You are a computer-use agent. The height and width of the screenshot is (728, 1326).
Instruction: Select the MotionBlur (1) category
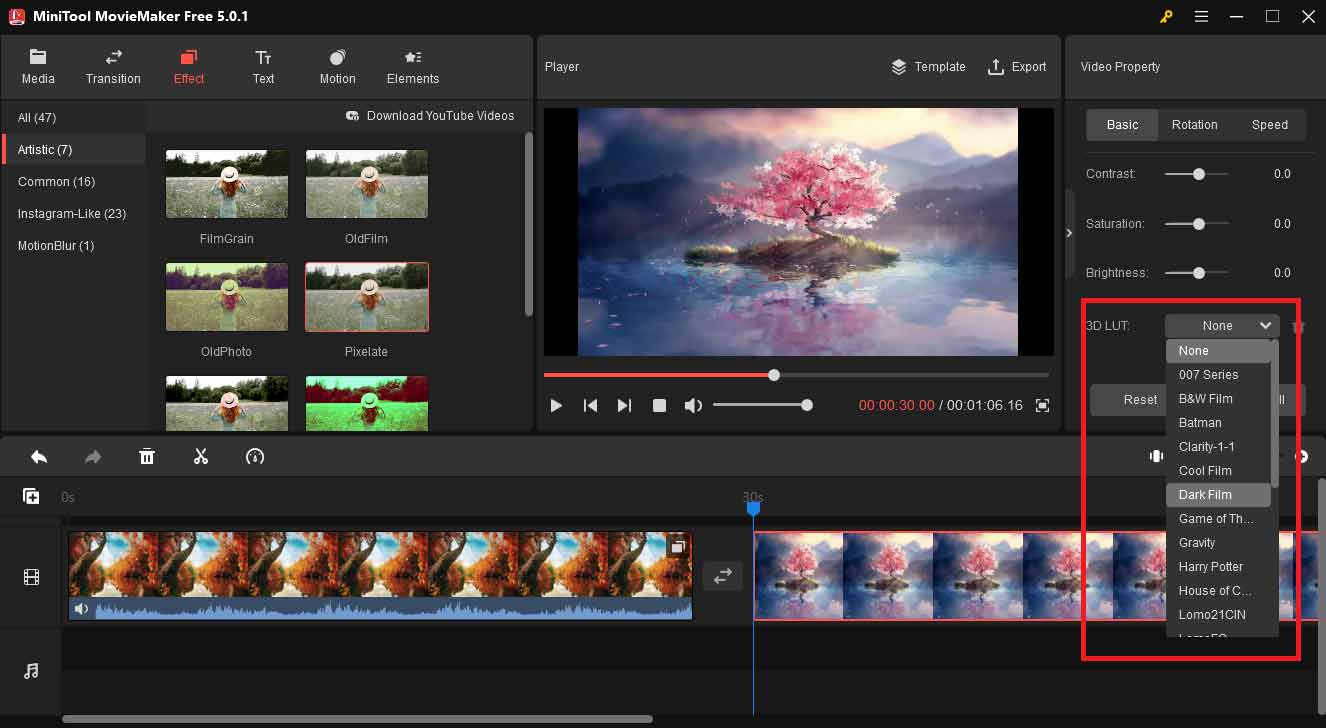pos(73,245)
